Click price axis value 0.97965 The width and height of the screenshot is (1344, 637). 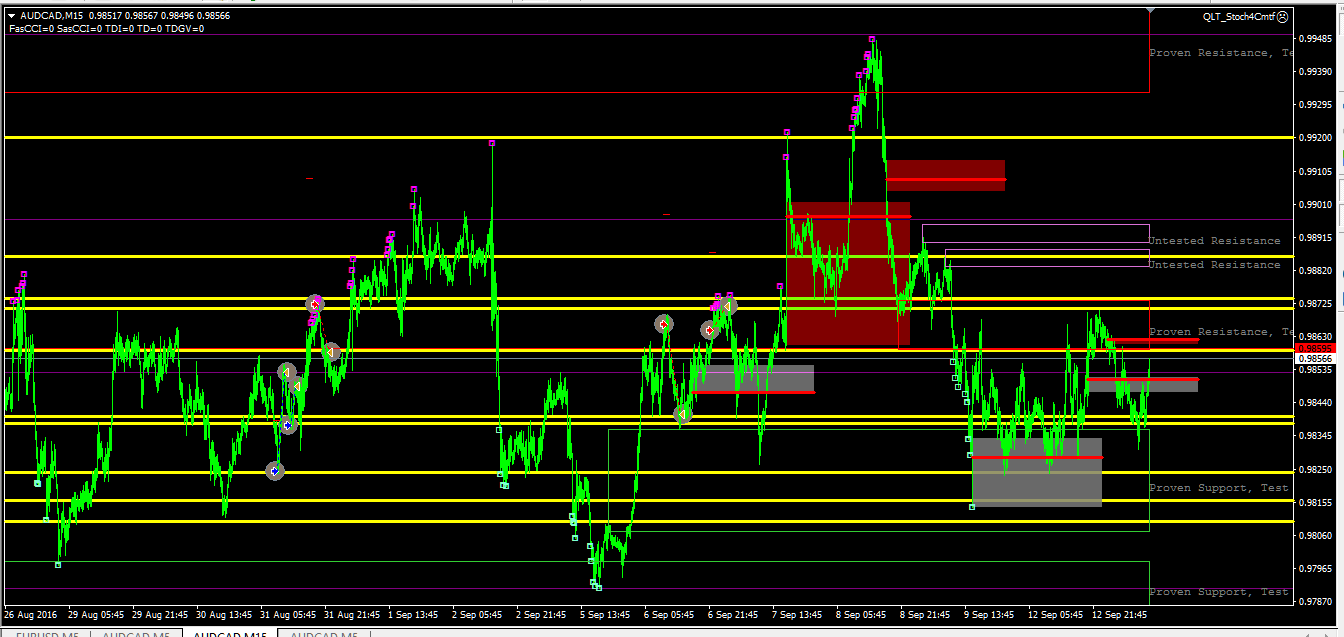click(x=1315, y=568)
